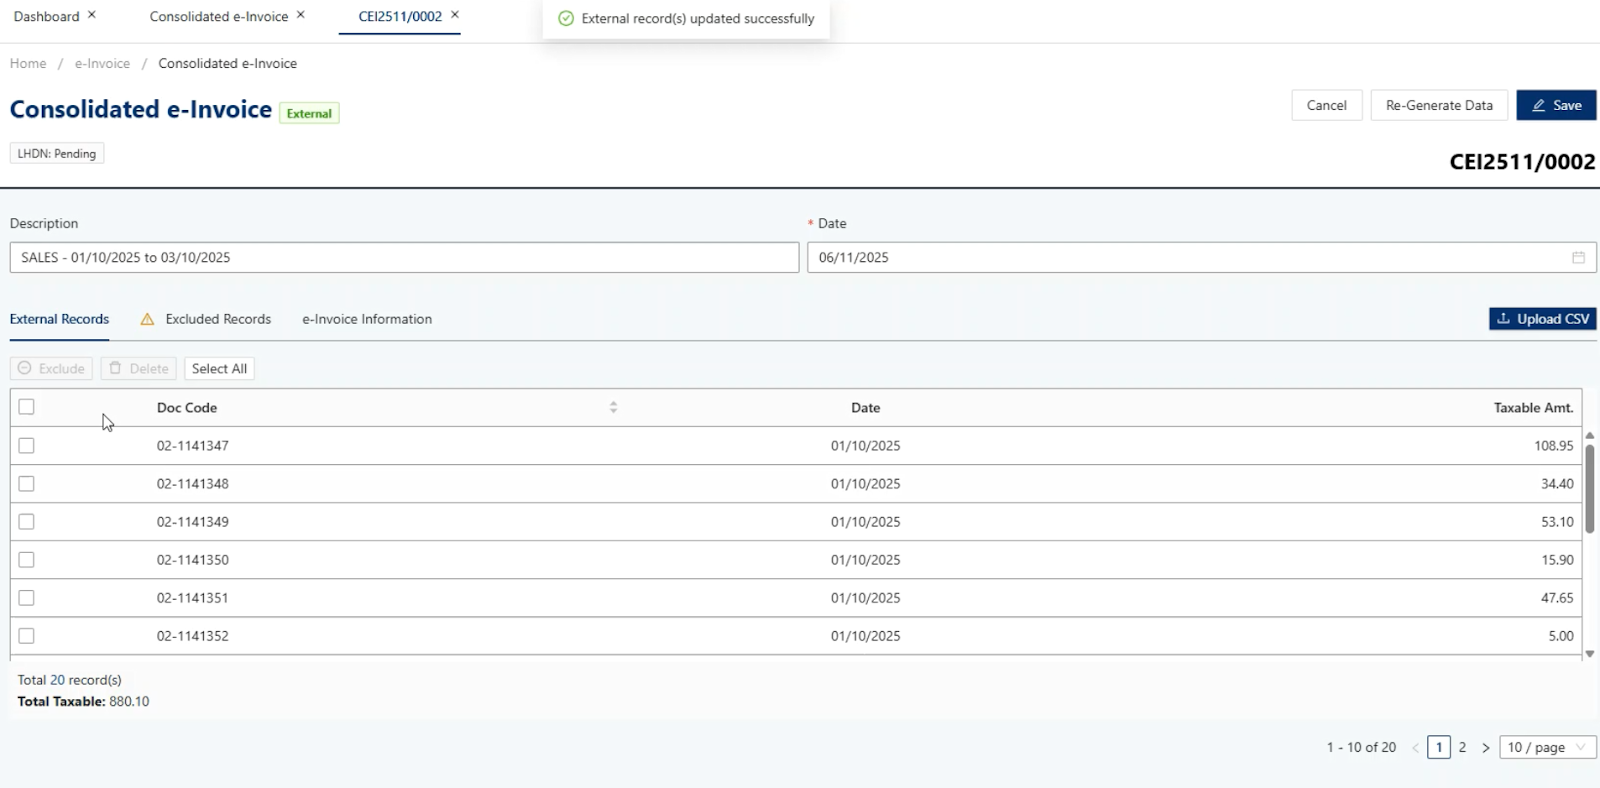Screen dimensions: 1600x788
Task: Go to next page arrow
Action: (1486, 747)
